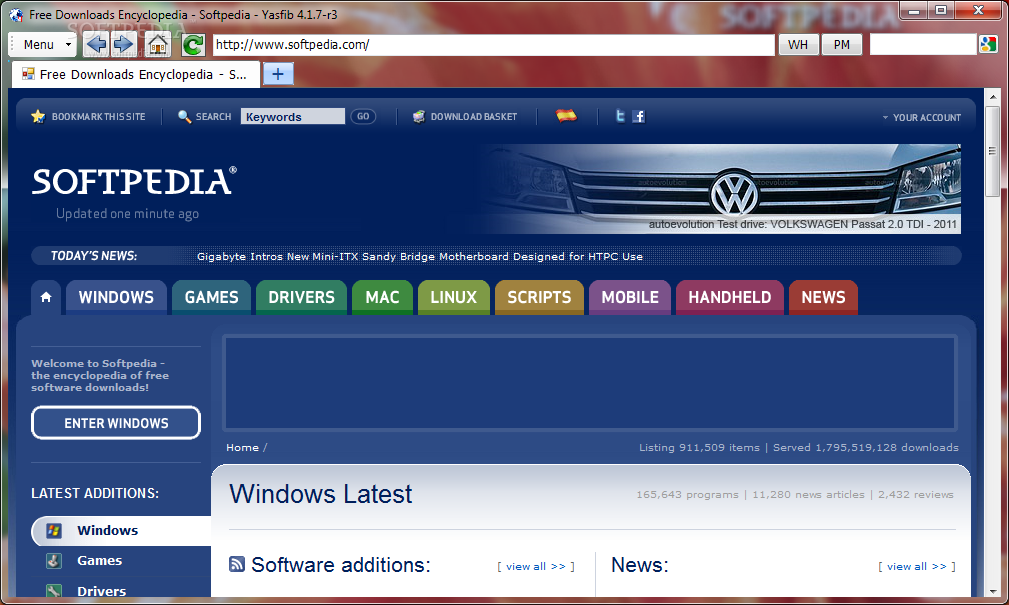1009x605 pixels.
Task: Open Softpedia Twitter icon
Action: point(620,116)
